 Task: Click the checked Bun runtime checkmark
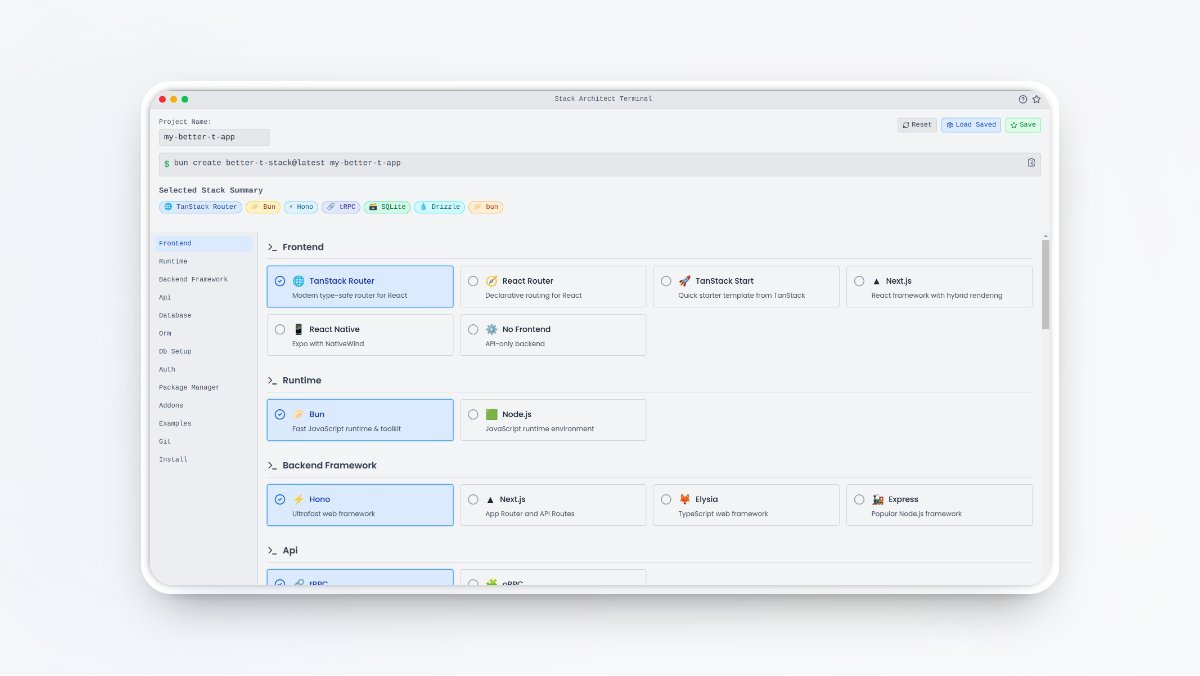coord(280,414)
